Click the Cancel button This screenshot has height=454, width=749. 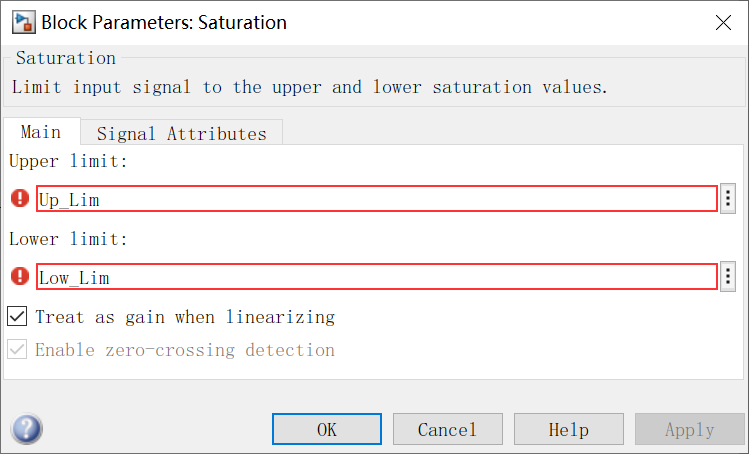448,429
